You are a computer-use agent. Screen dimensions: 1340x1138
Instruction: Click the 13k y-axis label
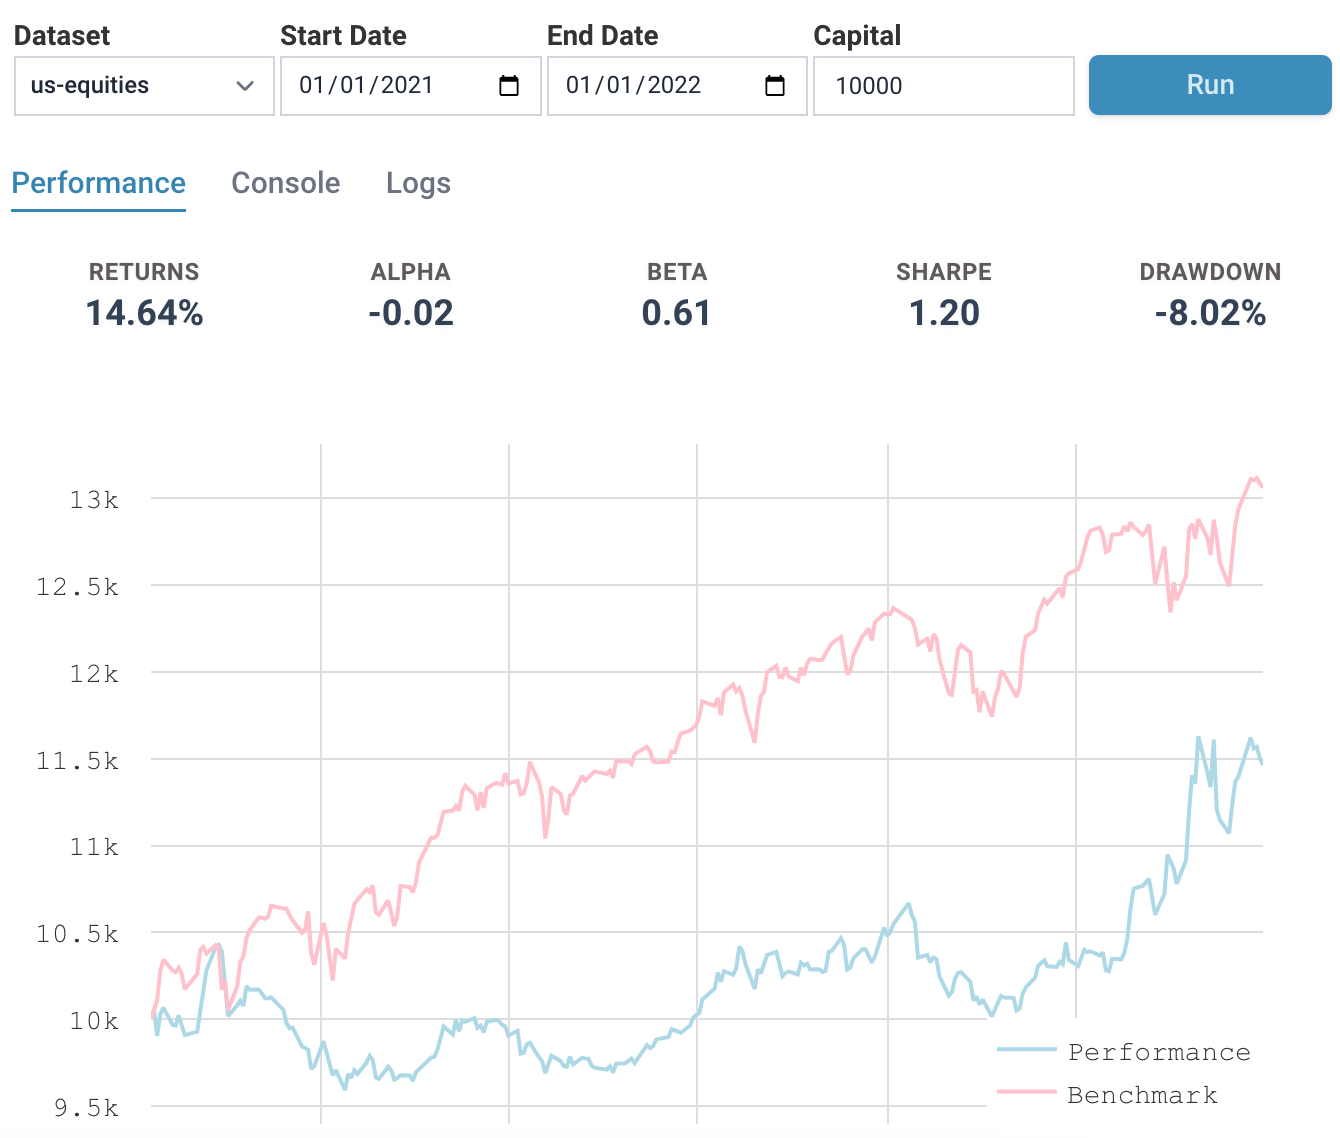94,500
